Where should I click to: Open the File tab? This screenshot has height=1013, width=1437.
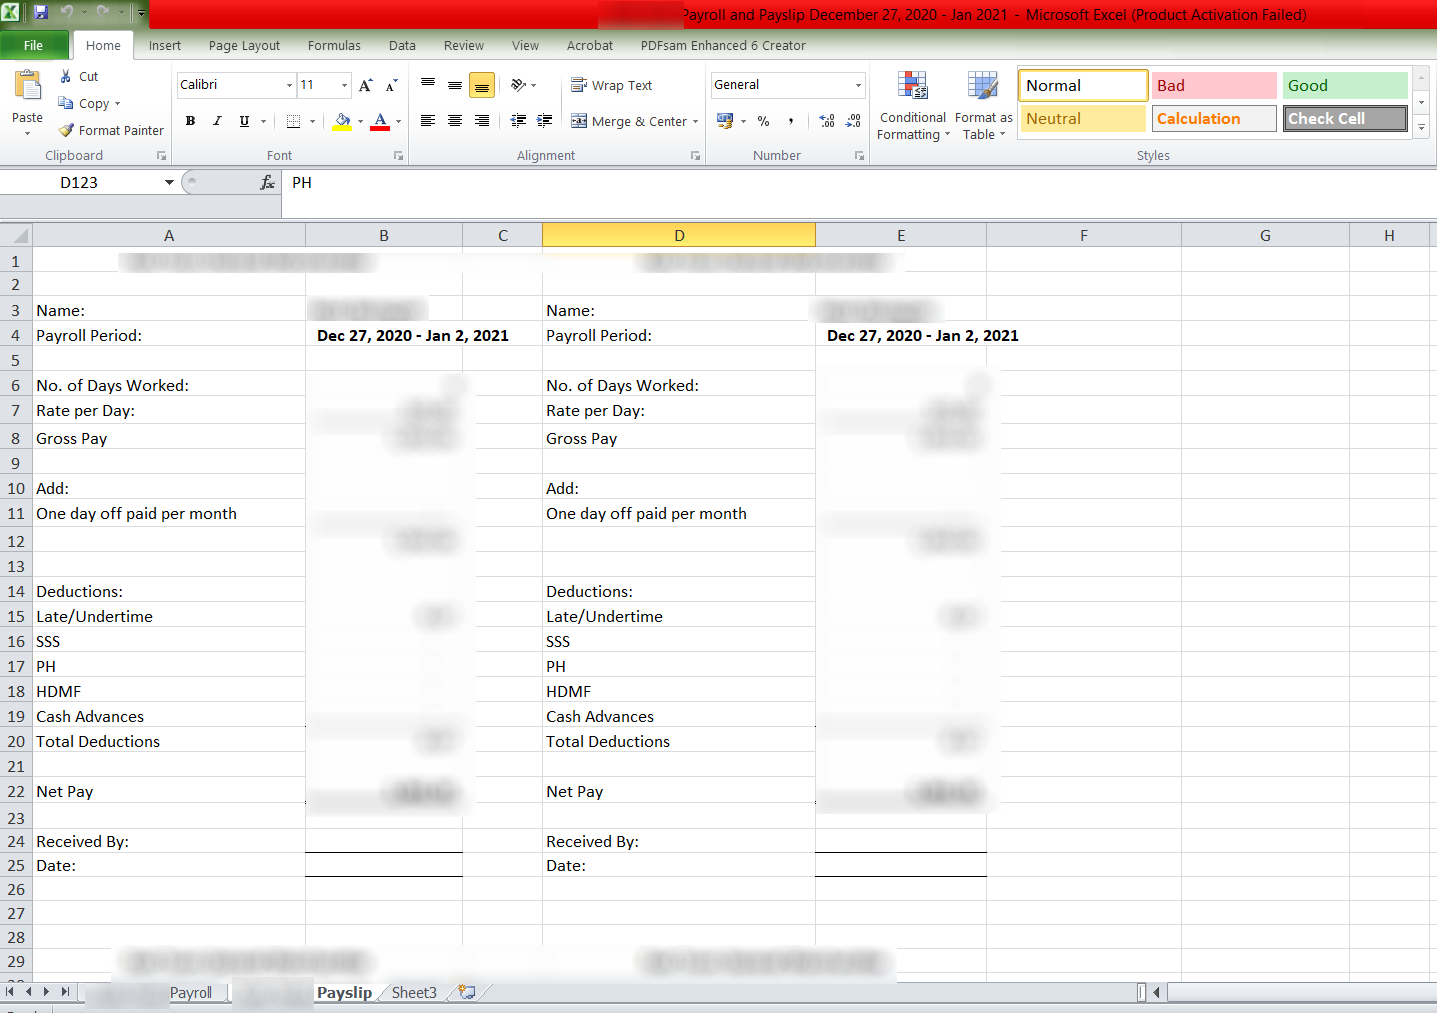34,45
